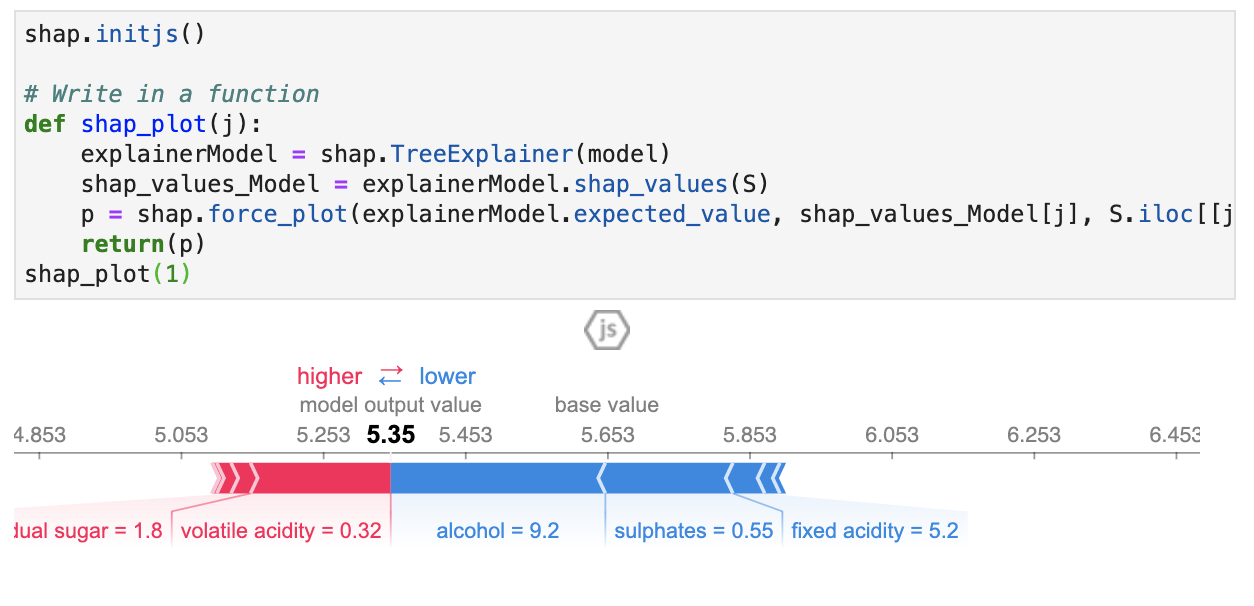The height and width of the screenshot is (606, 1254).
Task: Click the "fixed acidity = 5.2" label
Action: click(874, 531)
